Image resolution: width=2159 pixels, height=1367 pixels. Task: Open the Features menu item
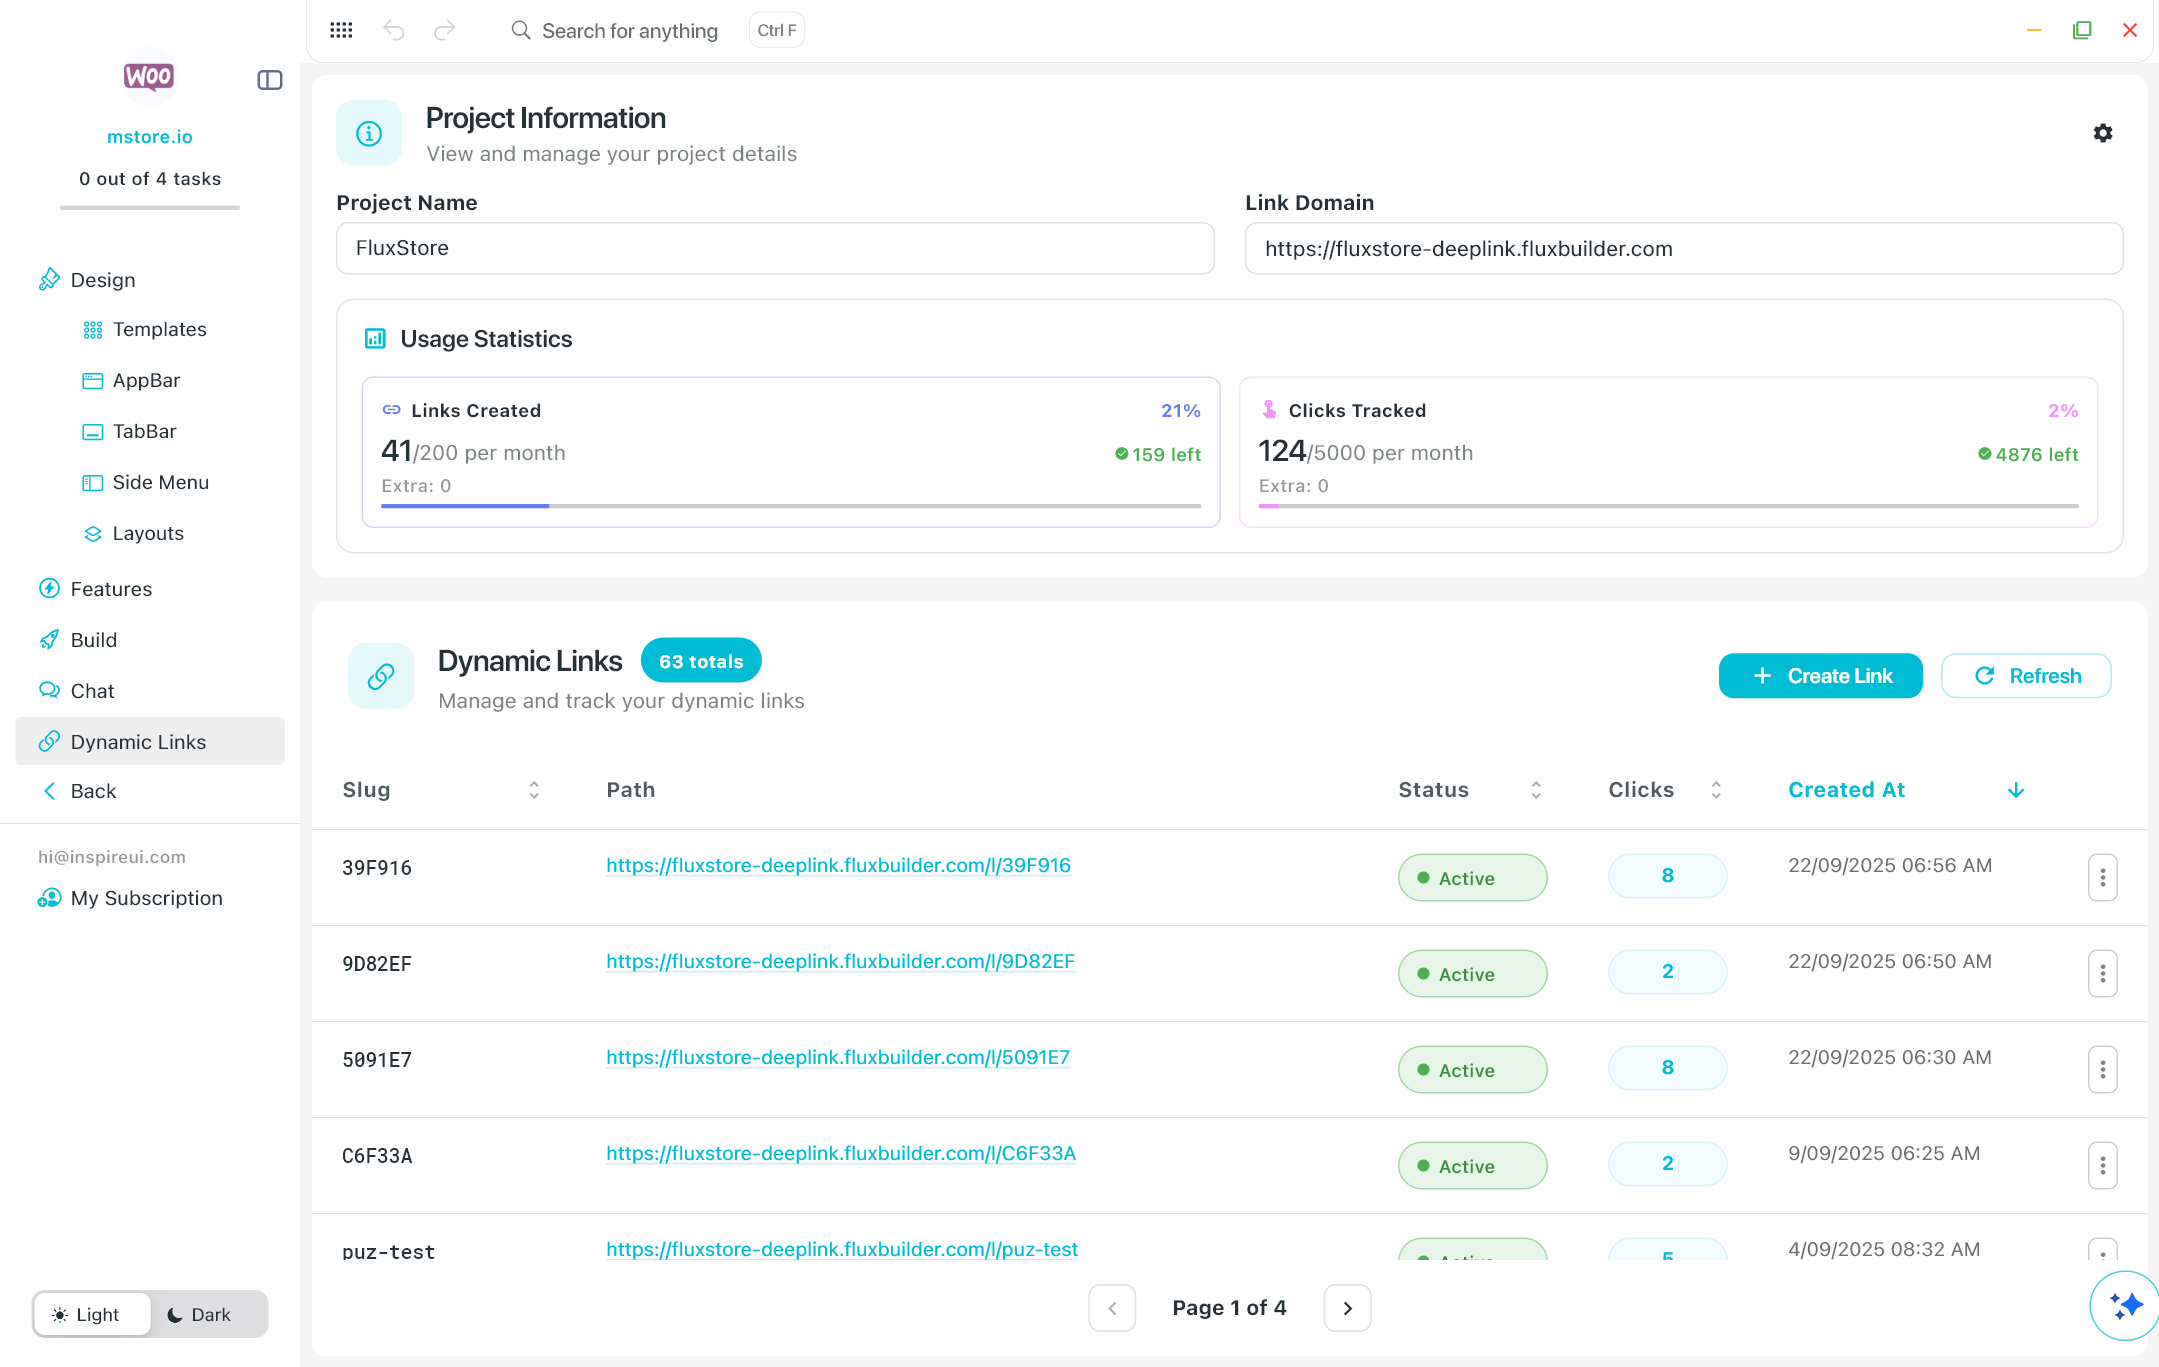[x=111, y=589]
